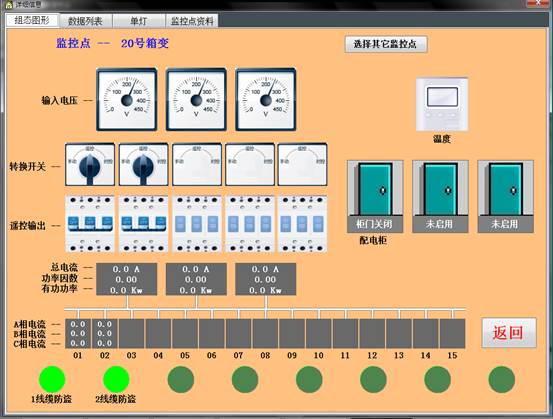Toggle the second 遥控输出 circuit breaker
The width and height of the screenshot is (553, 419).
(x=144, y=224)
